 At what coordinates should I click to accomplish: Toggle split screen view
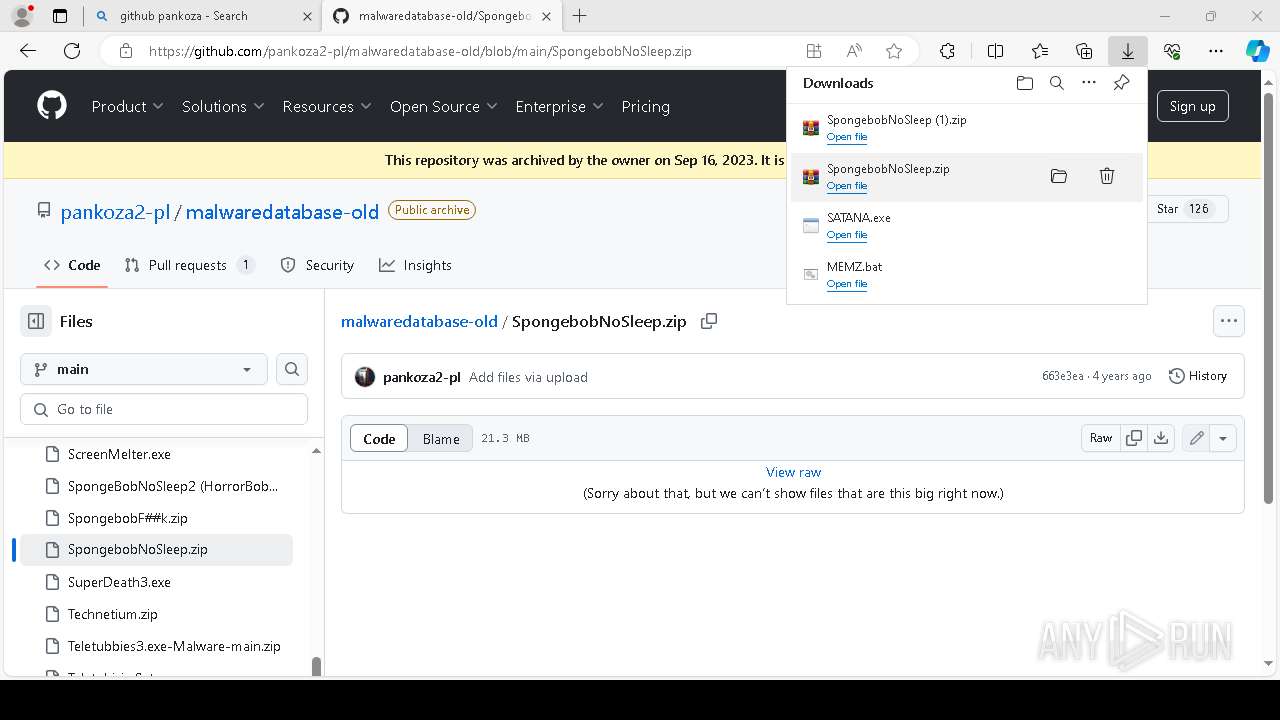click(995, 51)
